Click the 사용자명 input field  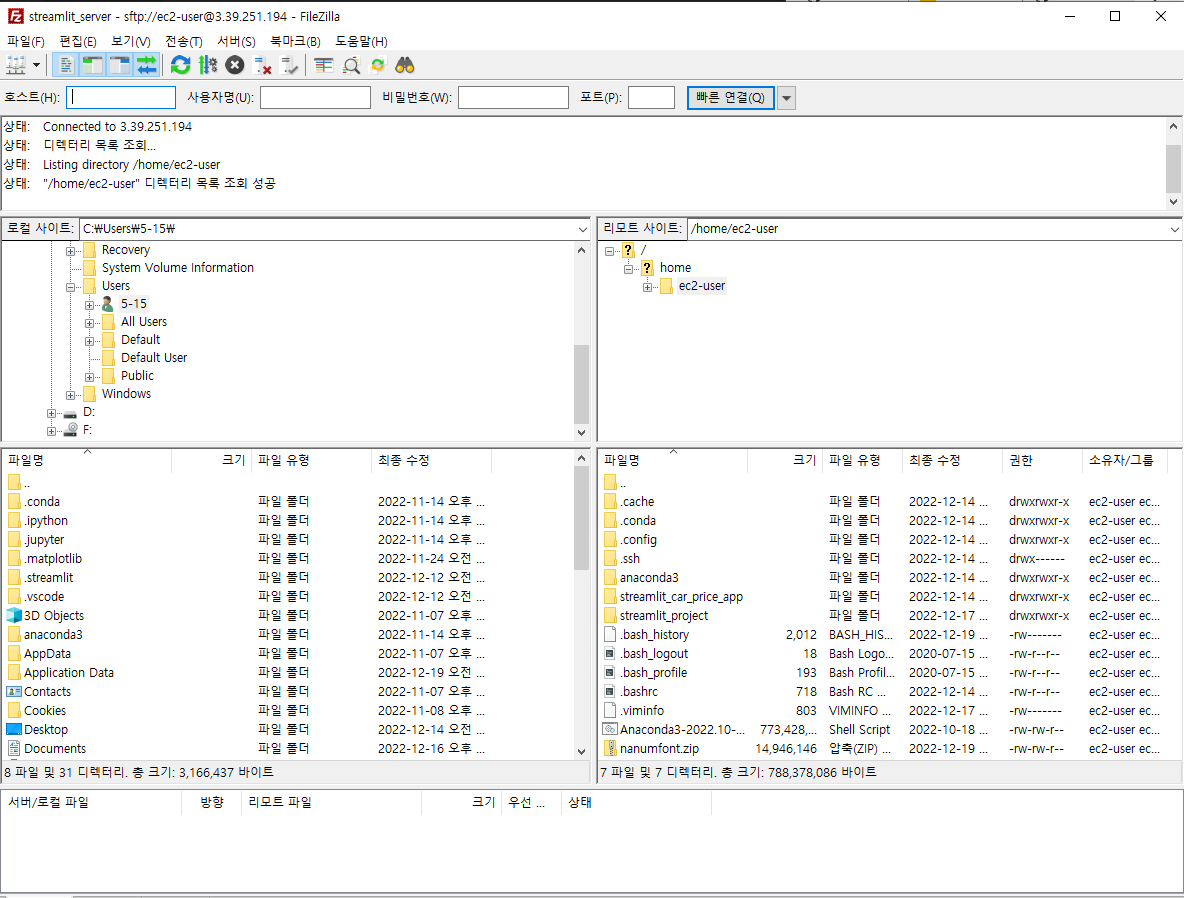tap(316, 97)
